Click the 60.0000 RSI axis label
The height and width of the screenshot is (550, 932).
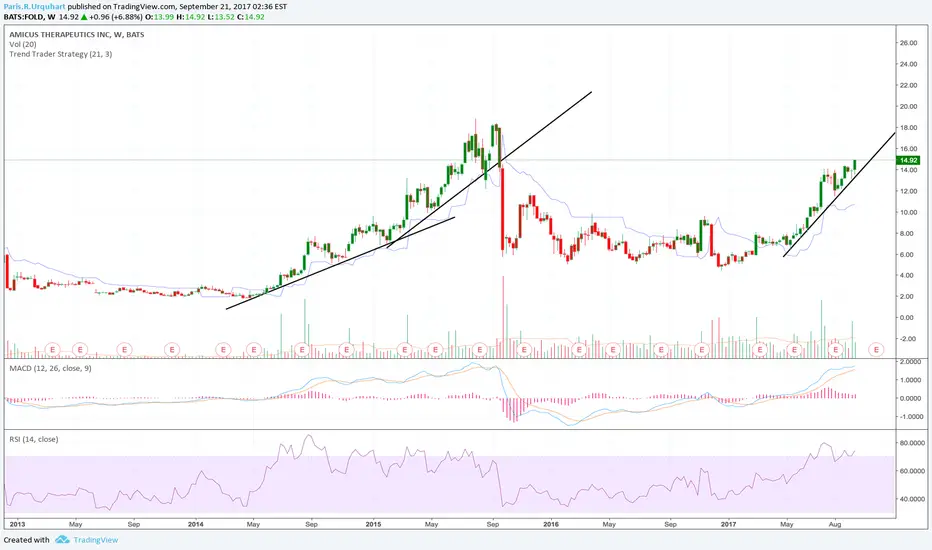(910, 471)
